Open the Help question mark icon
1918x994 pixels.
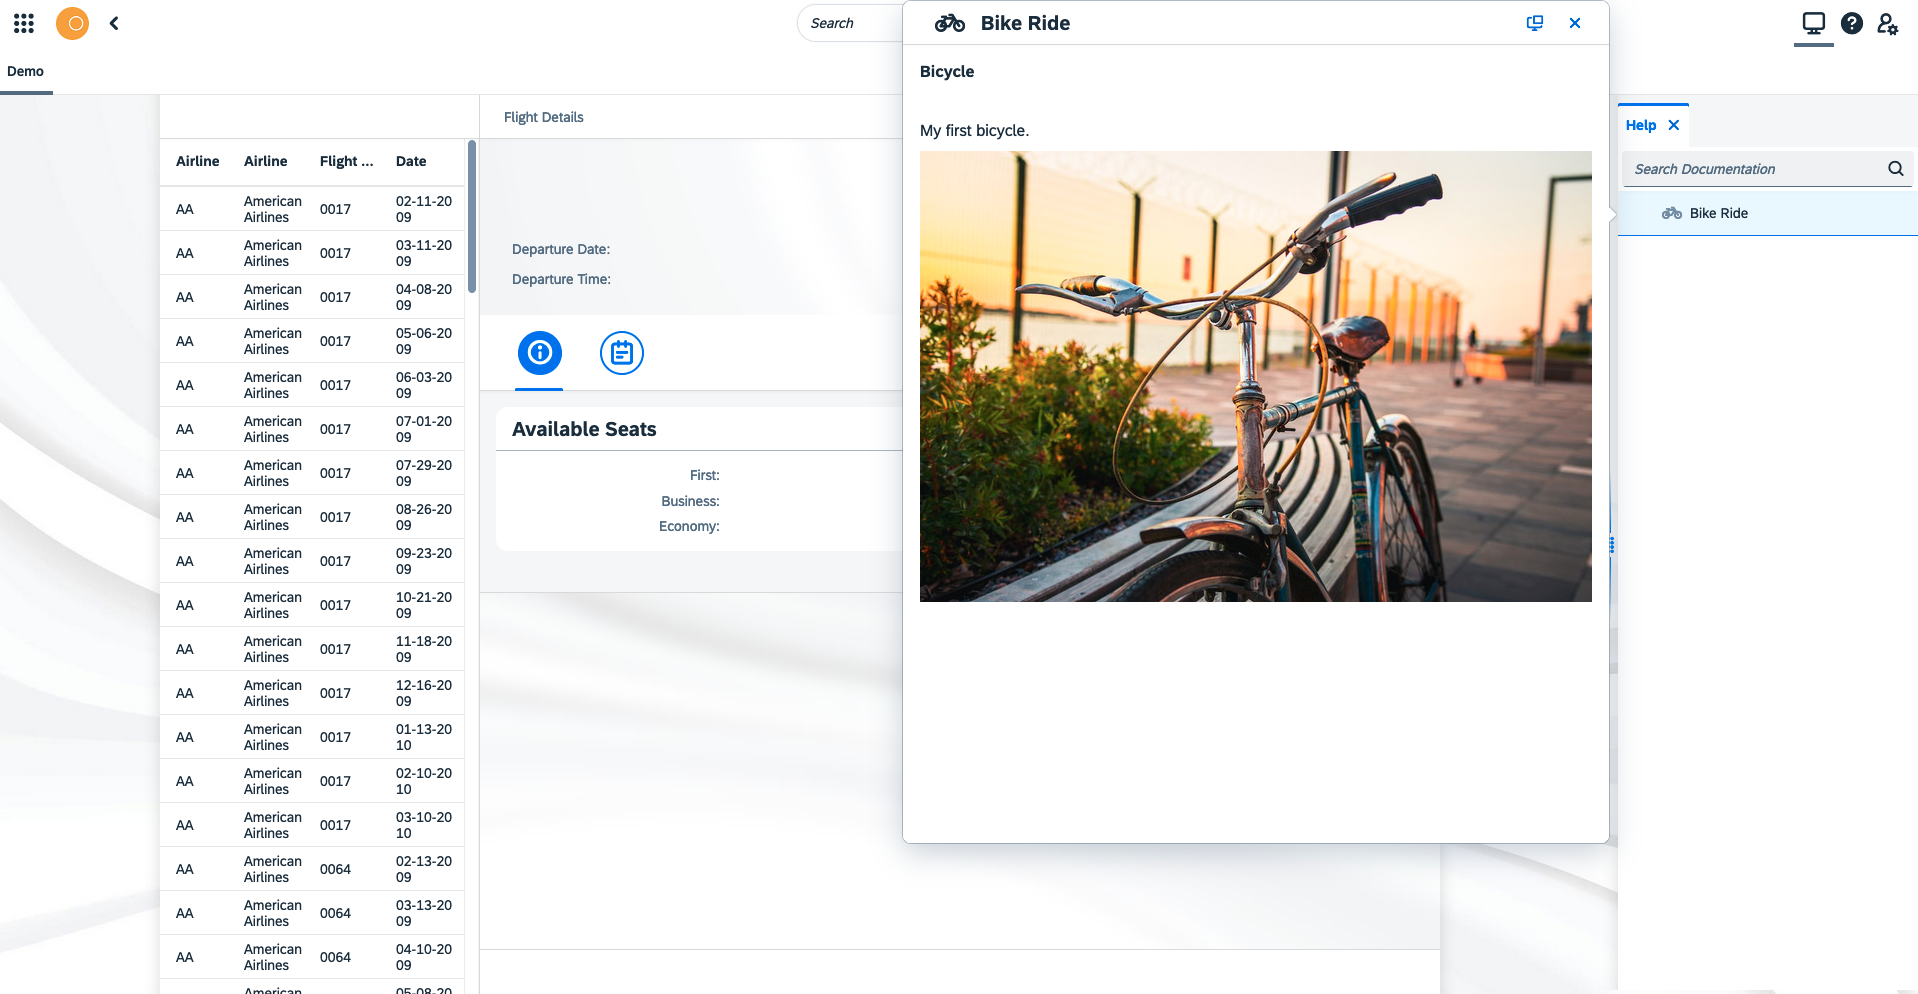click(1851, 23)
